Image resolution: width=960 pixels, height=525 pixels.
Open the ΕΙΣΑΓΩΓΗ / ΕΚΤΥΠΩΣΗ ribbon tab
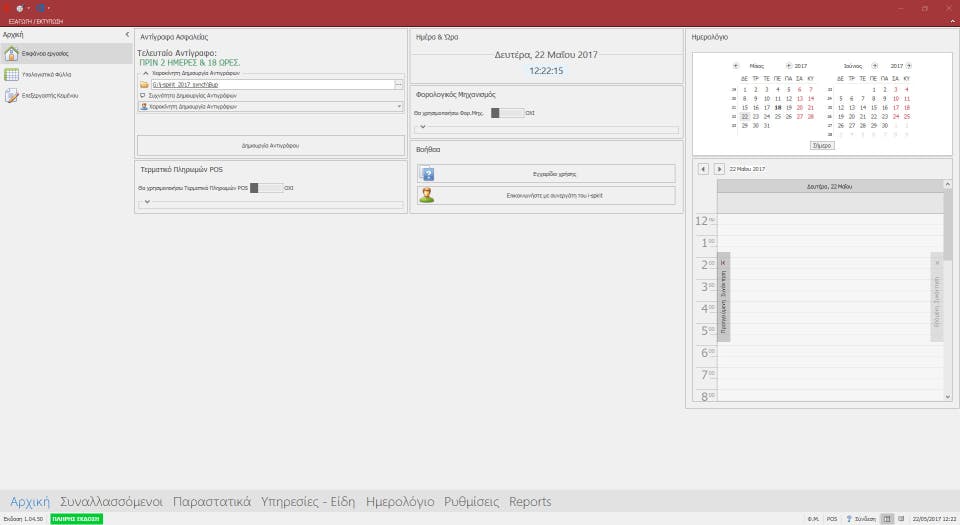coord(36,21)
